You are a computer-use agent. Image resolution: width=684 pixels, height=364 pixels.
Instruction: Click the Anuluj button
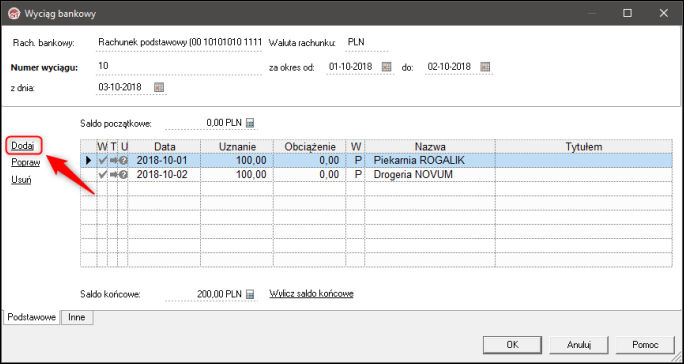point(578,344)
